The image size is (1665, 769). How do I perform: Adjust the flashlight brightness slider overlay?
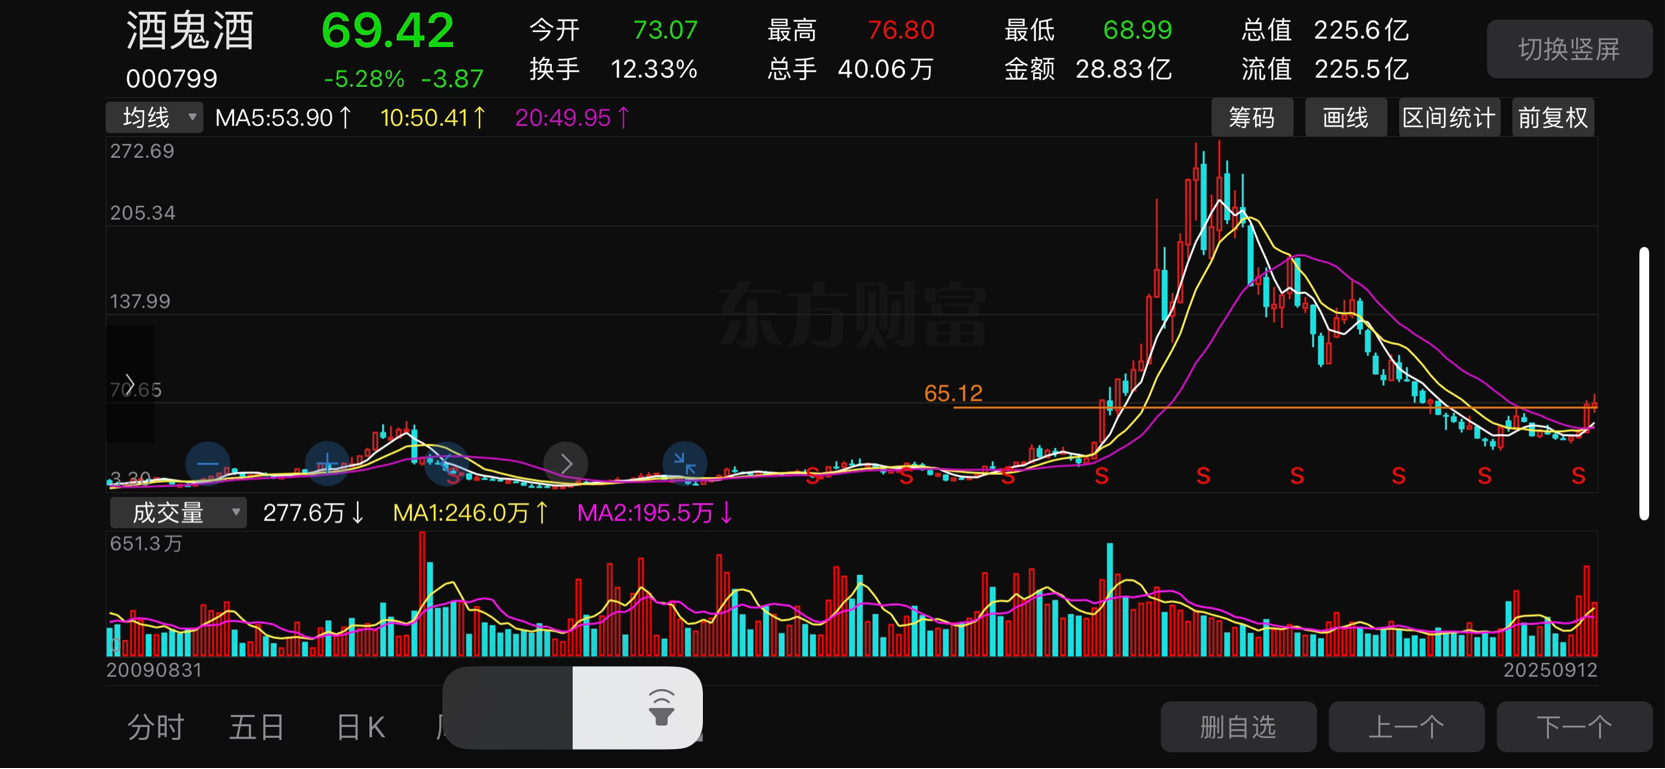click(573, 708)
